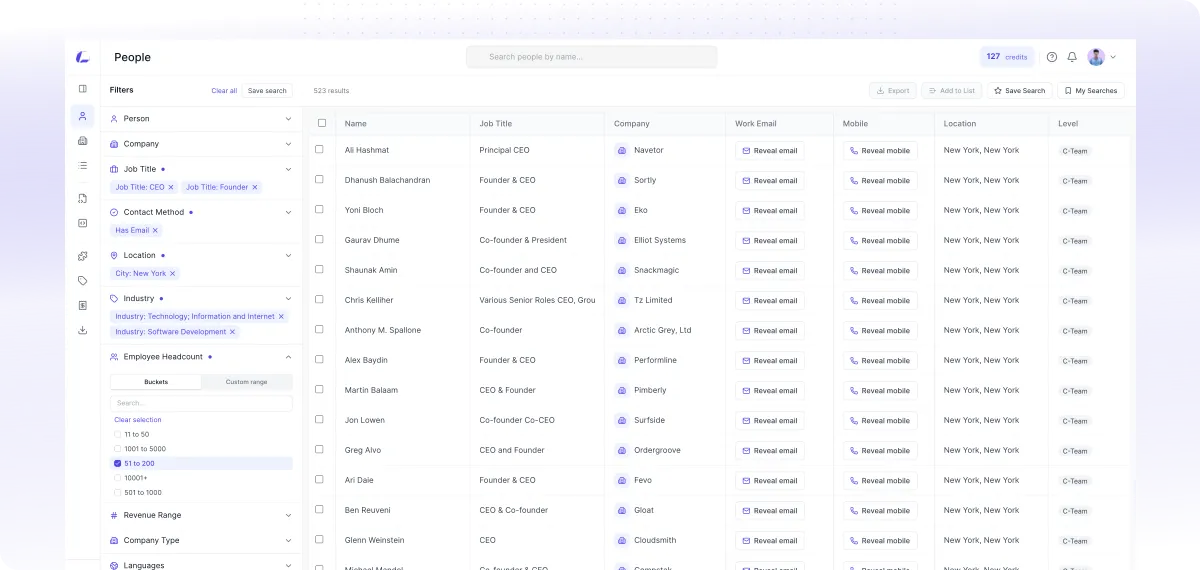
Task: Check the 10001+ headcount bucket
Action: [x=118, y=478]
